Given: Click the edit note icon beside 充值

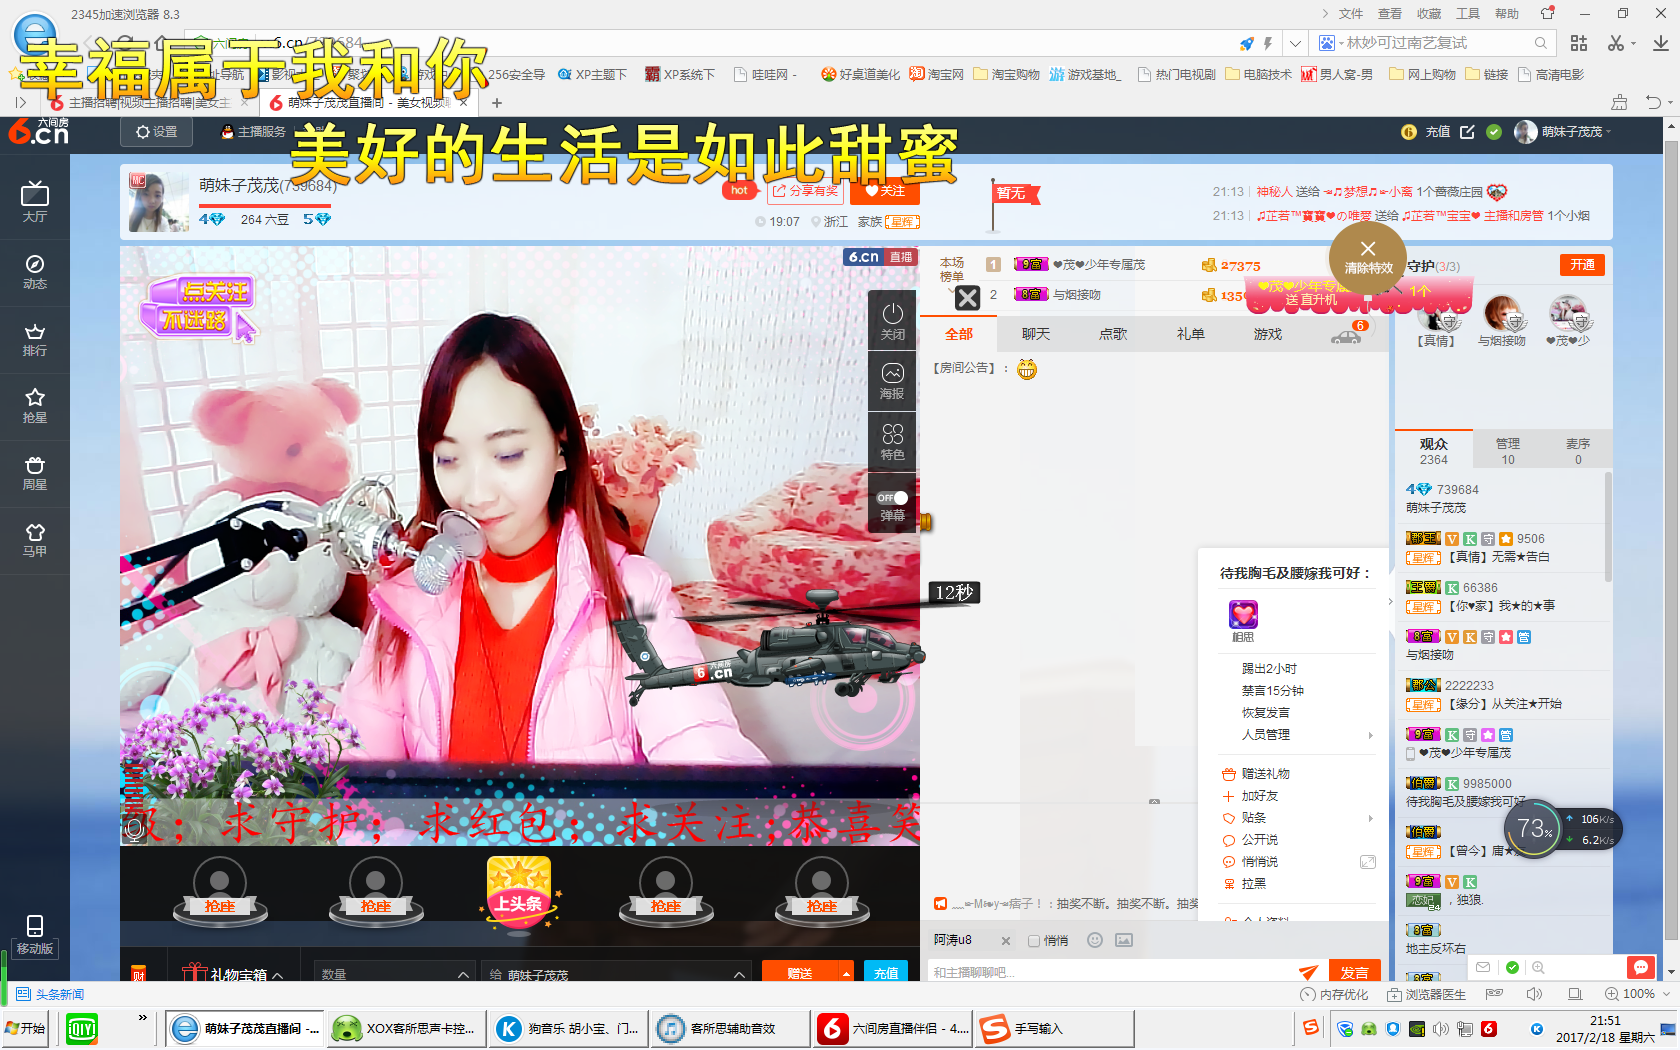Looking at the screenshot, I should coord(1467,132).
